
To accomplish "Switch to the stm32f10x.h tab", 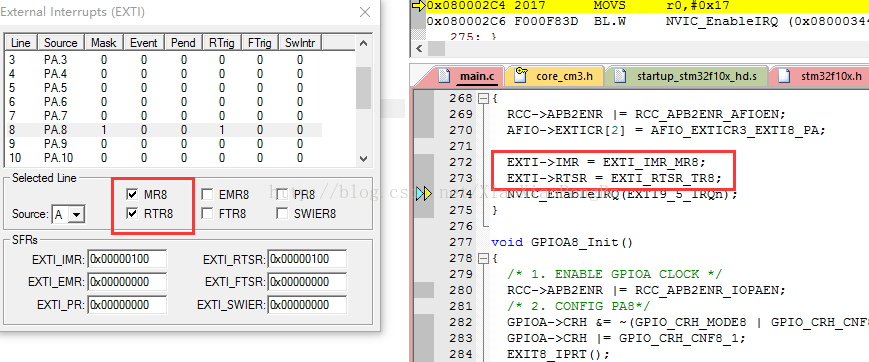I will coord(822,76).
